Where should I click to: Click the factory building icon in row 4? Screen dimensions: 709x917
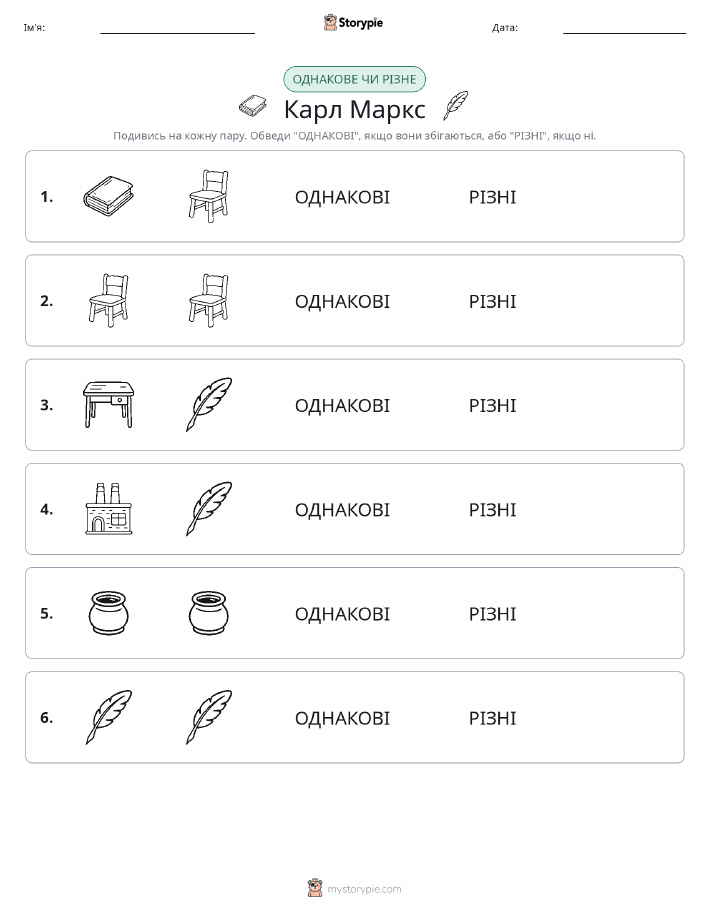109,509
